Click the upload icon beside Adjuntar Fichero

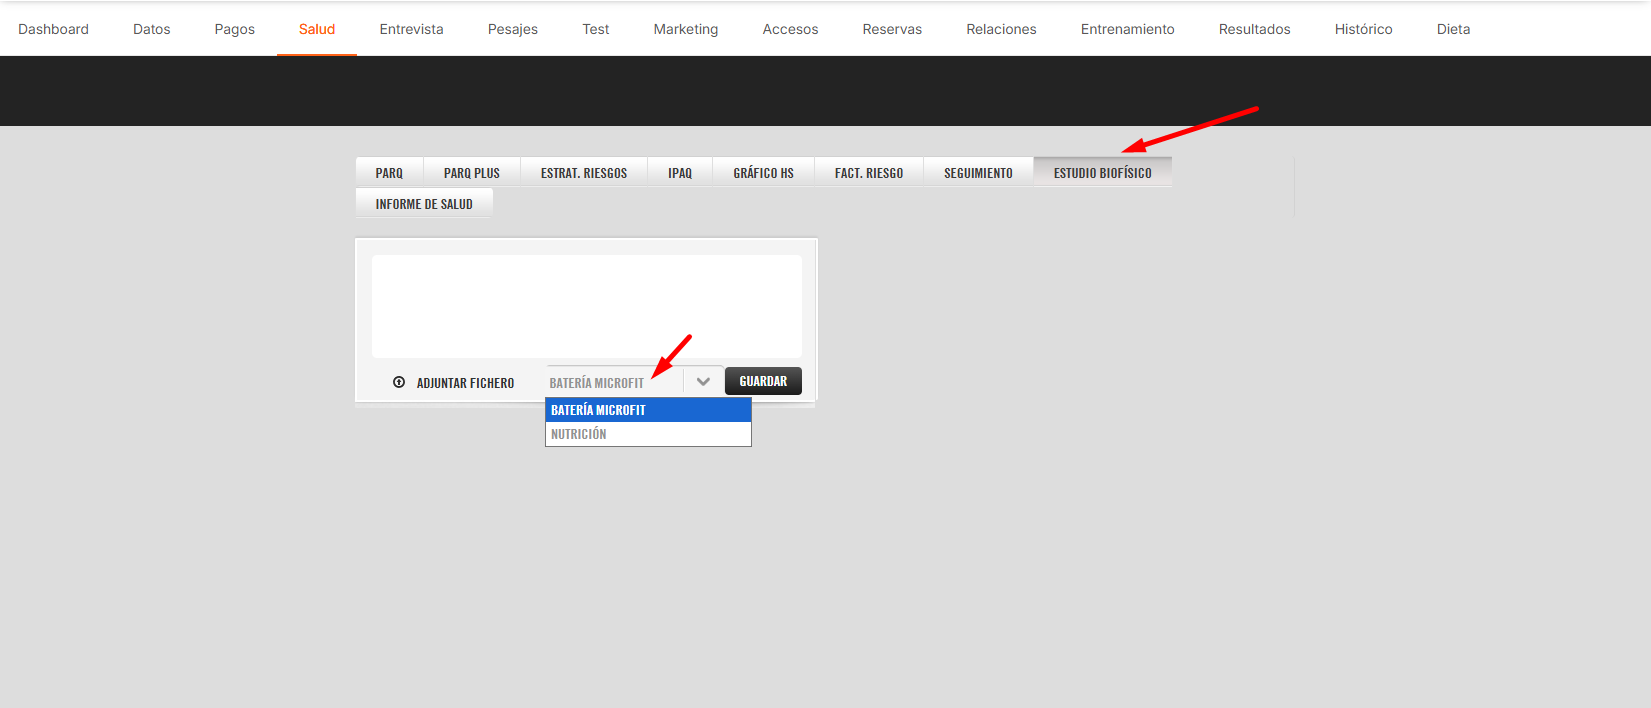coord(399,382)
